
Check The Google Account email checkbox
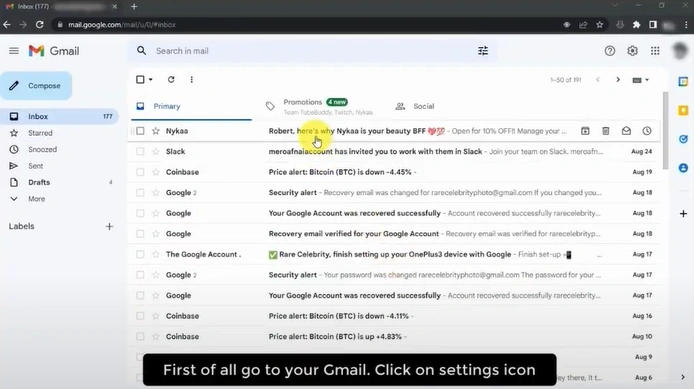pyautogui.click(x=140, y=254)
